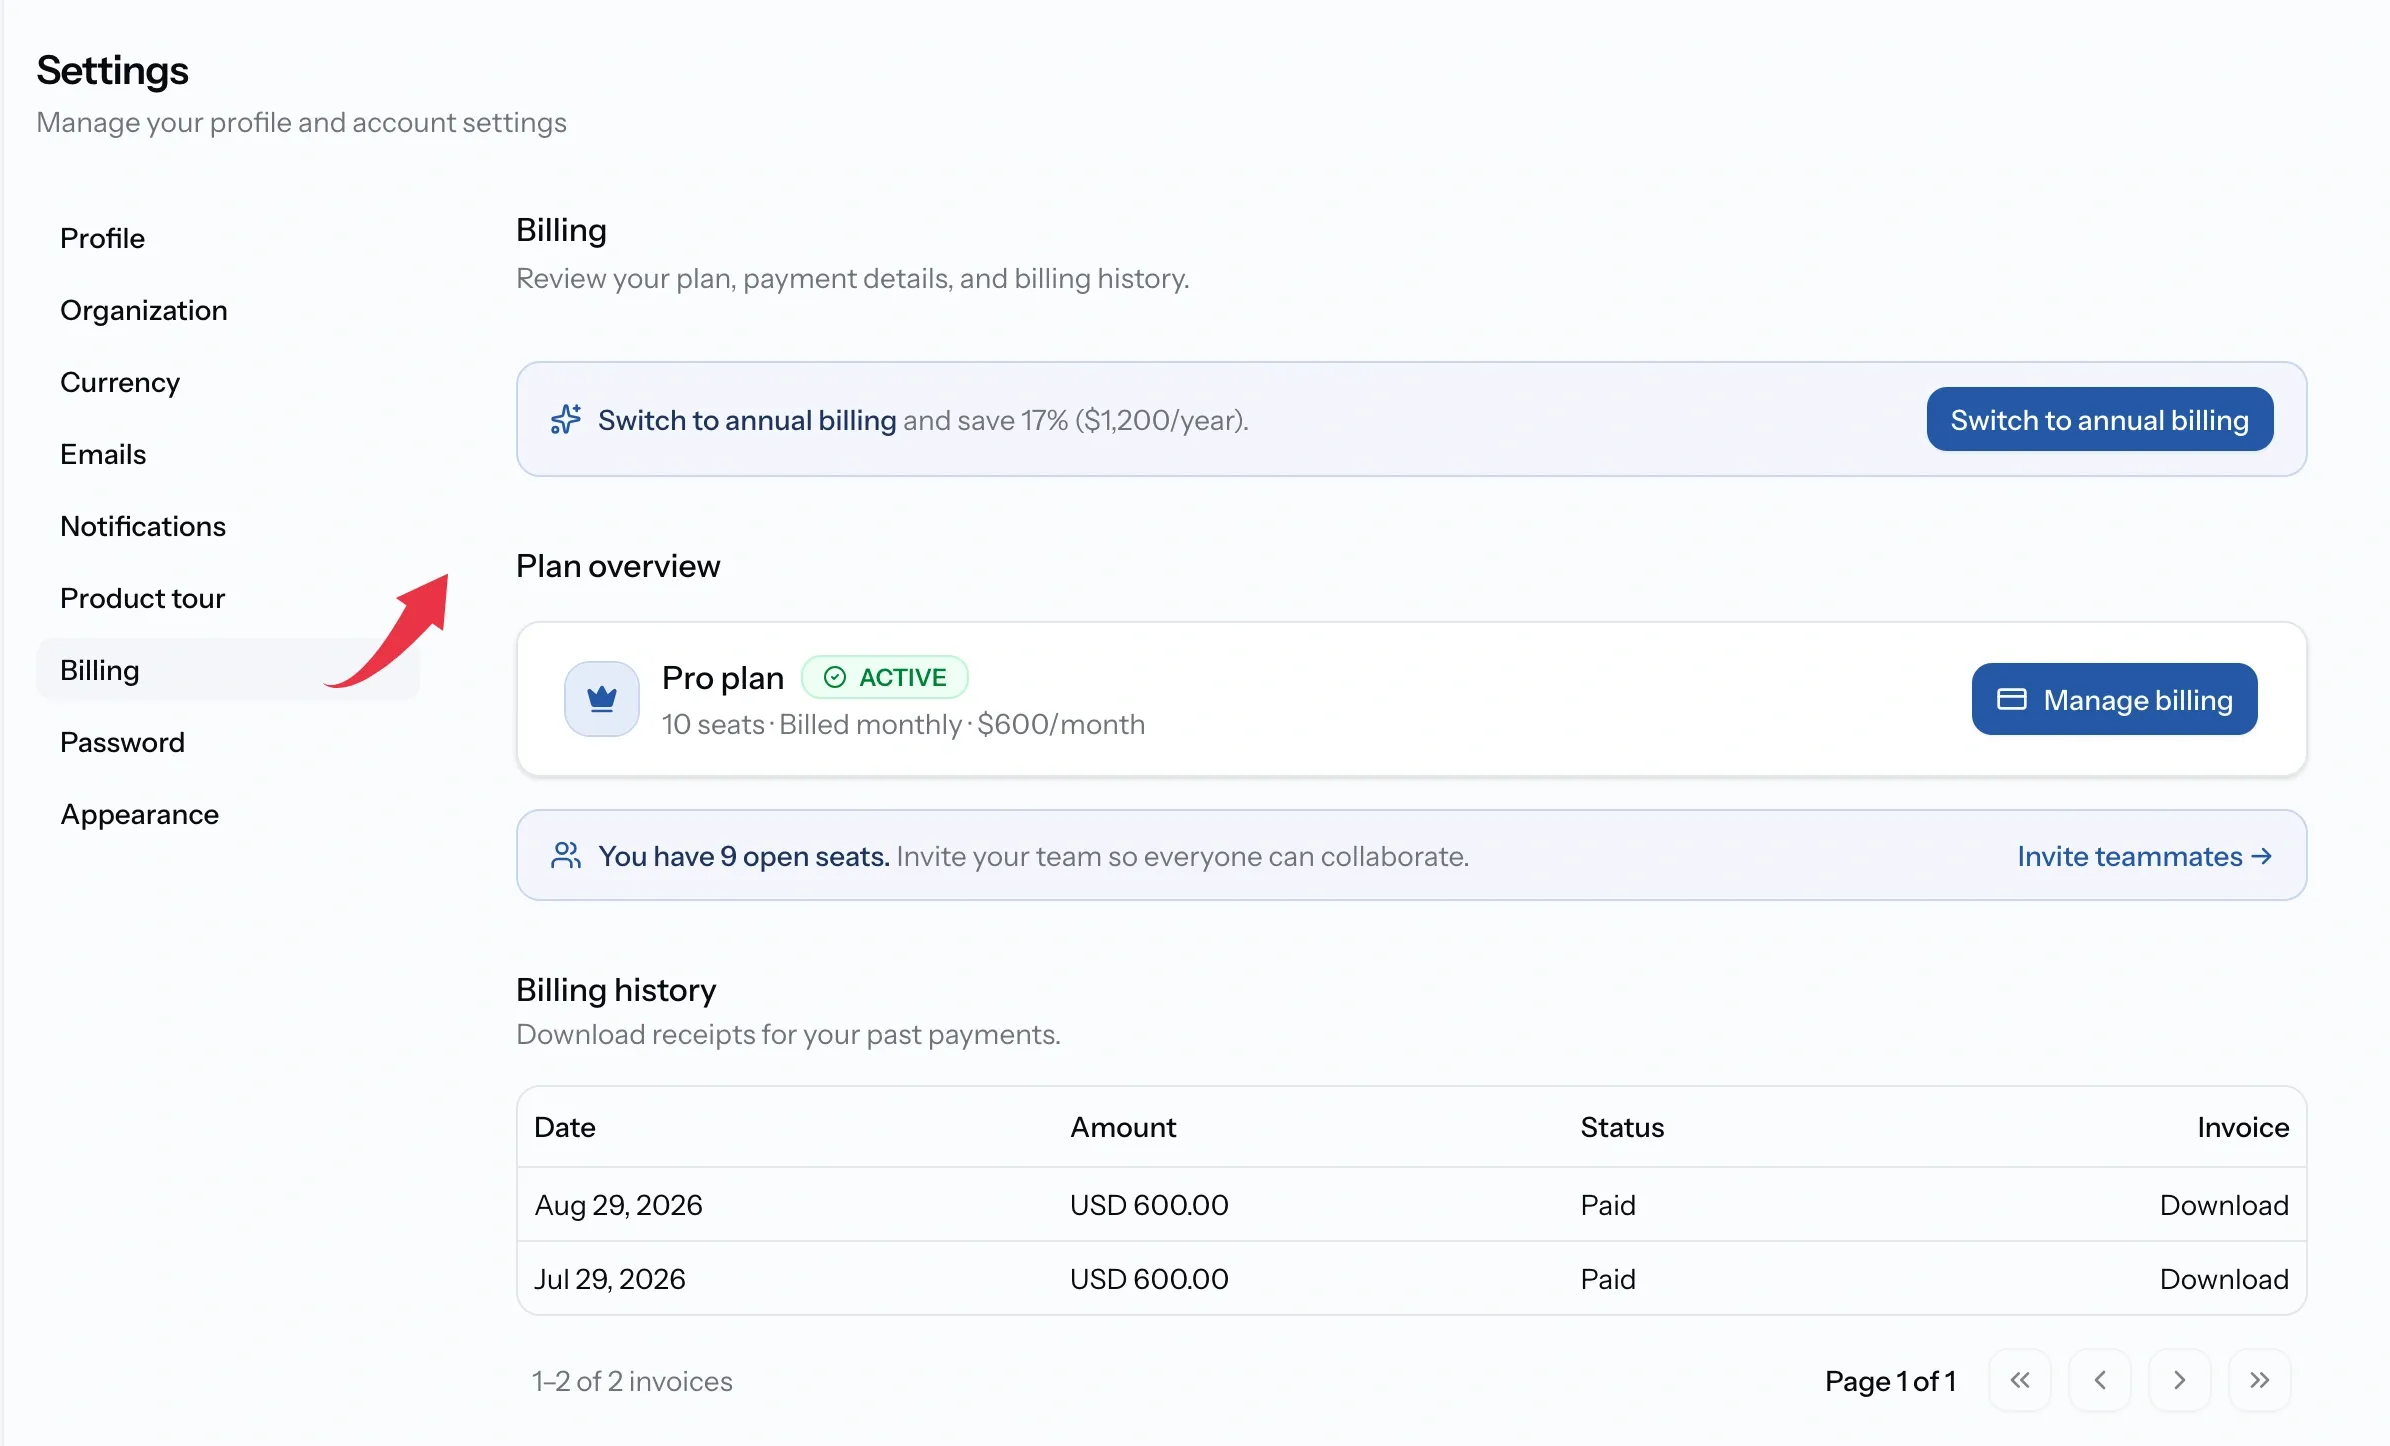This screenshot has width=2390, height=1446.
Task: Go to previous invoices page
Action: point(2100,1380)
